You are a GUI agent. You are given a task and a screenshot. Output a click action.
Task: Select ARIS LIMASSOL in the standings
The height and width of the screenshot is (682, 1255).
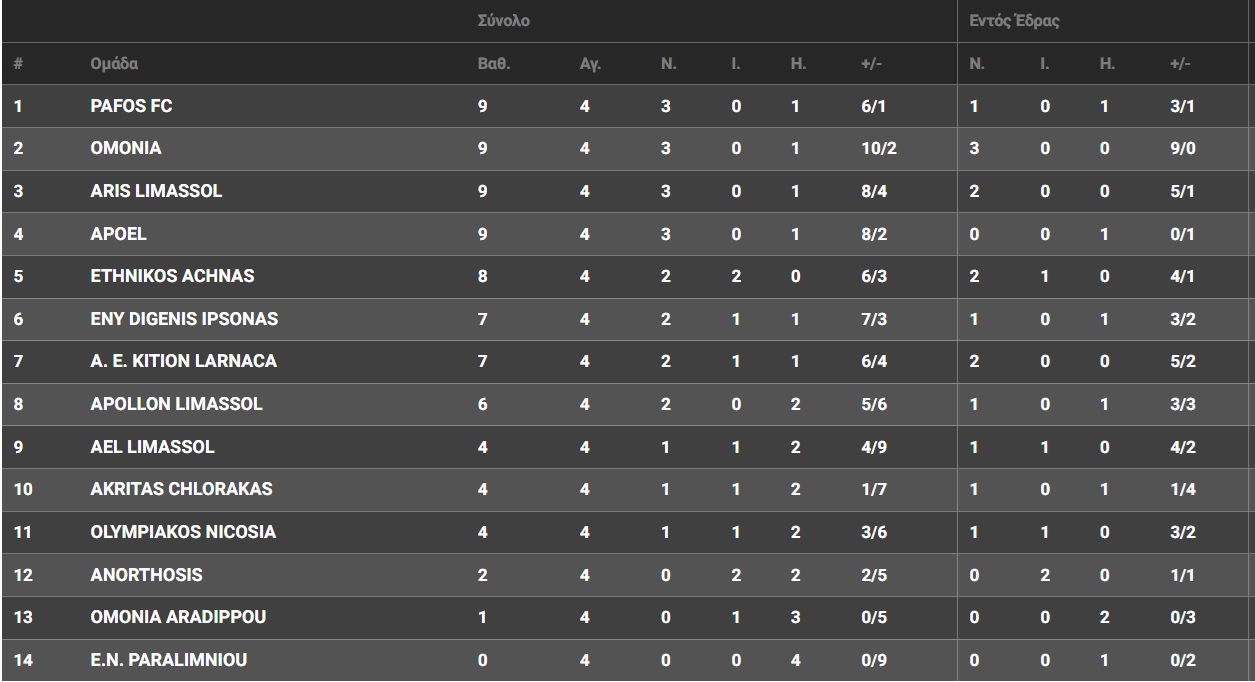(156, 191)
